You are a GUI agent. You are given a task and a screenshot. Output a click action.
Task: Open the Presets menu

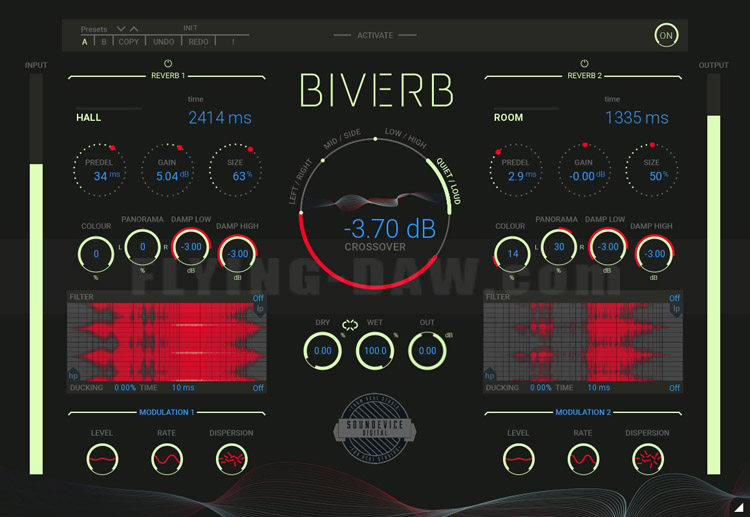click(x=94, y=29)
